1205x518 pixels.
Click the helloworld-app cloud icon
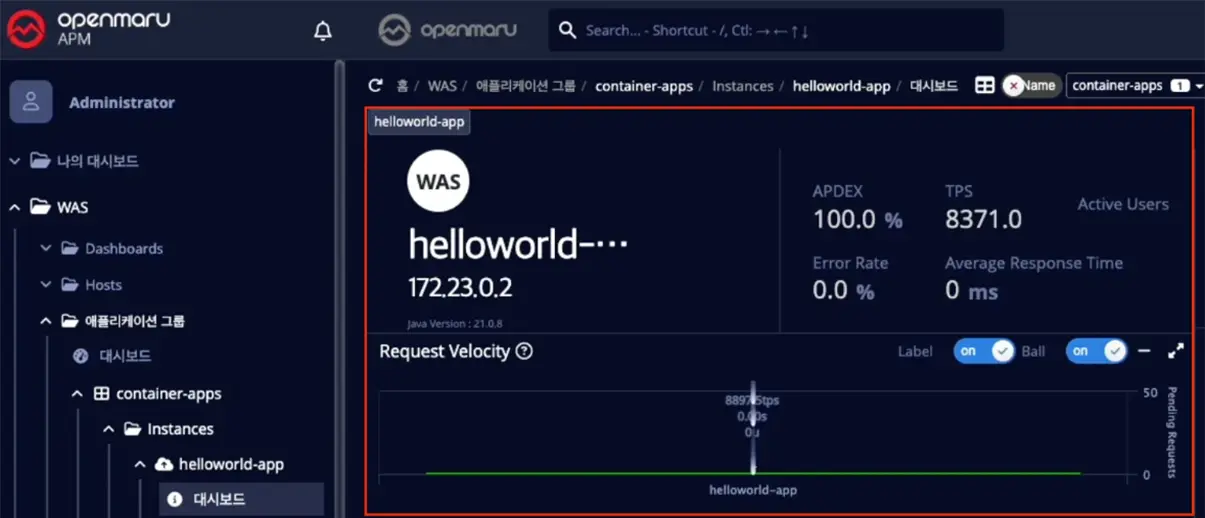click(x=164, y=465)
